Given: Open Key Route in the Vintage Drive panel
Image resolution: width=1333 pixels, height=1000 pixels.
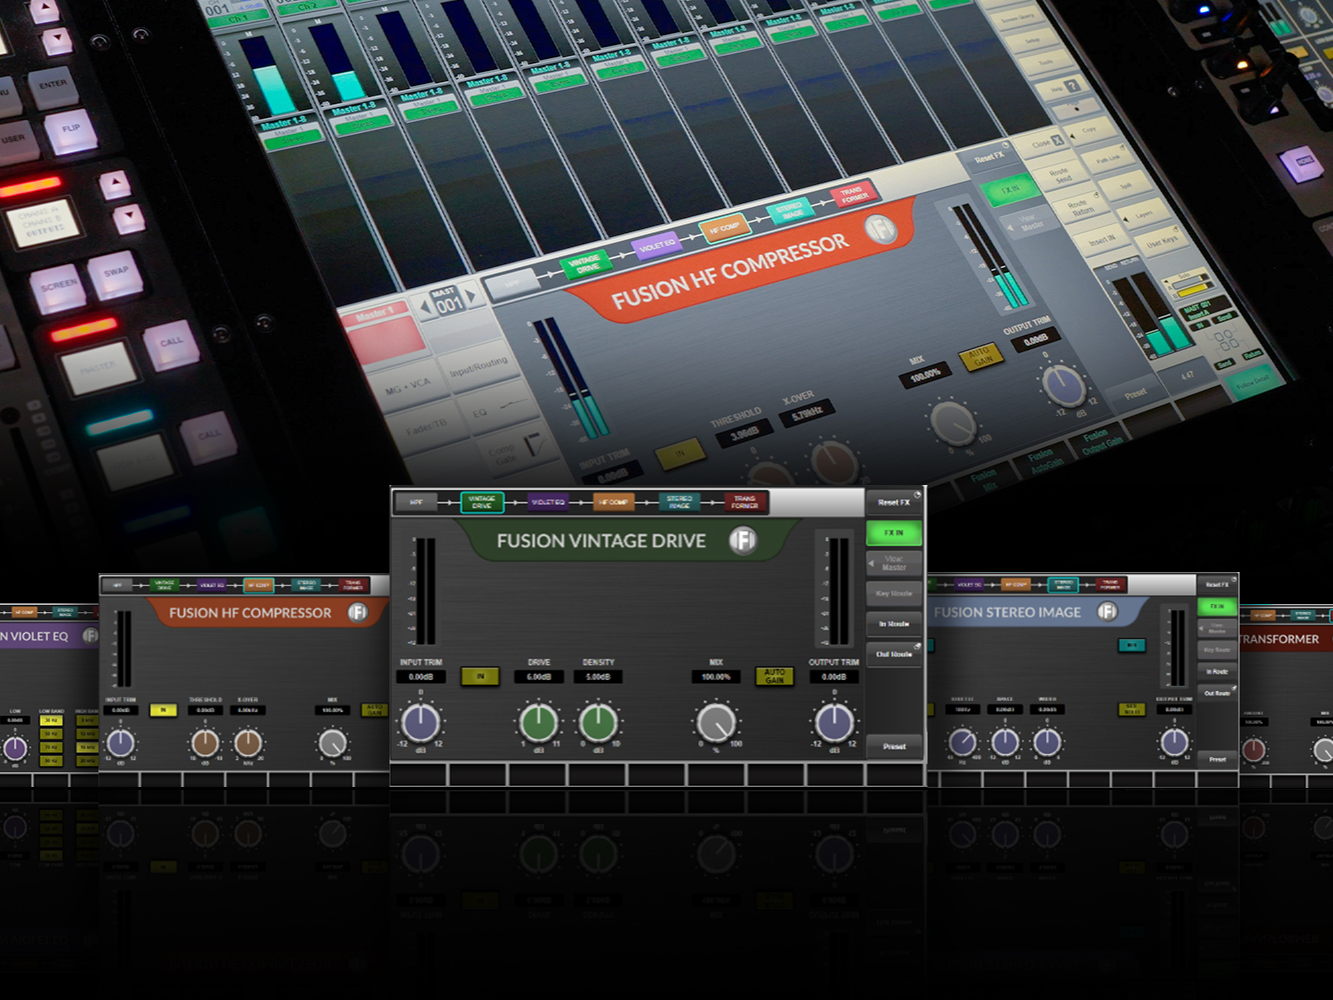Looking at the screenshot, I should click(x=894, y=593).
